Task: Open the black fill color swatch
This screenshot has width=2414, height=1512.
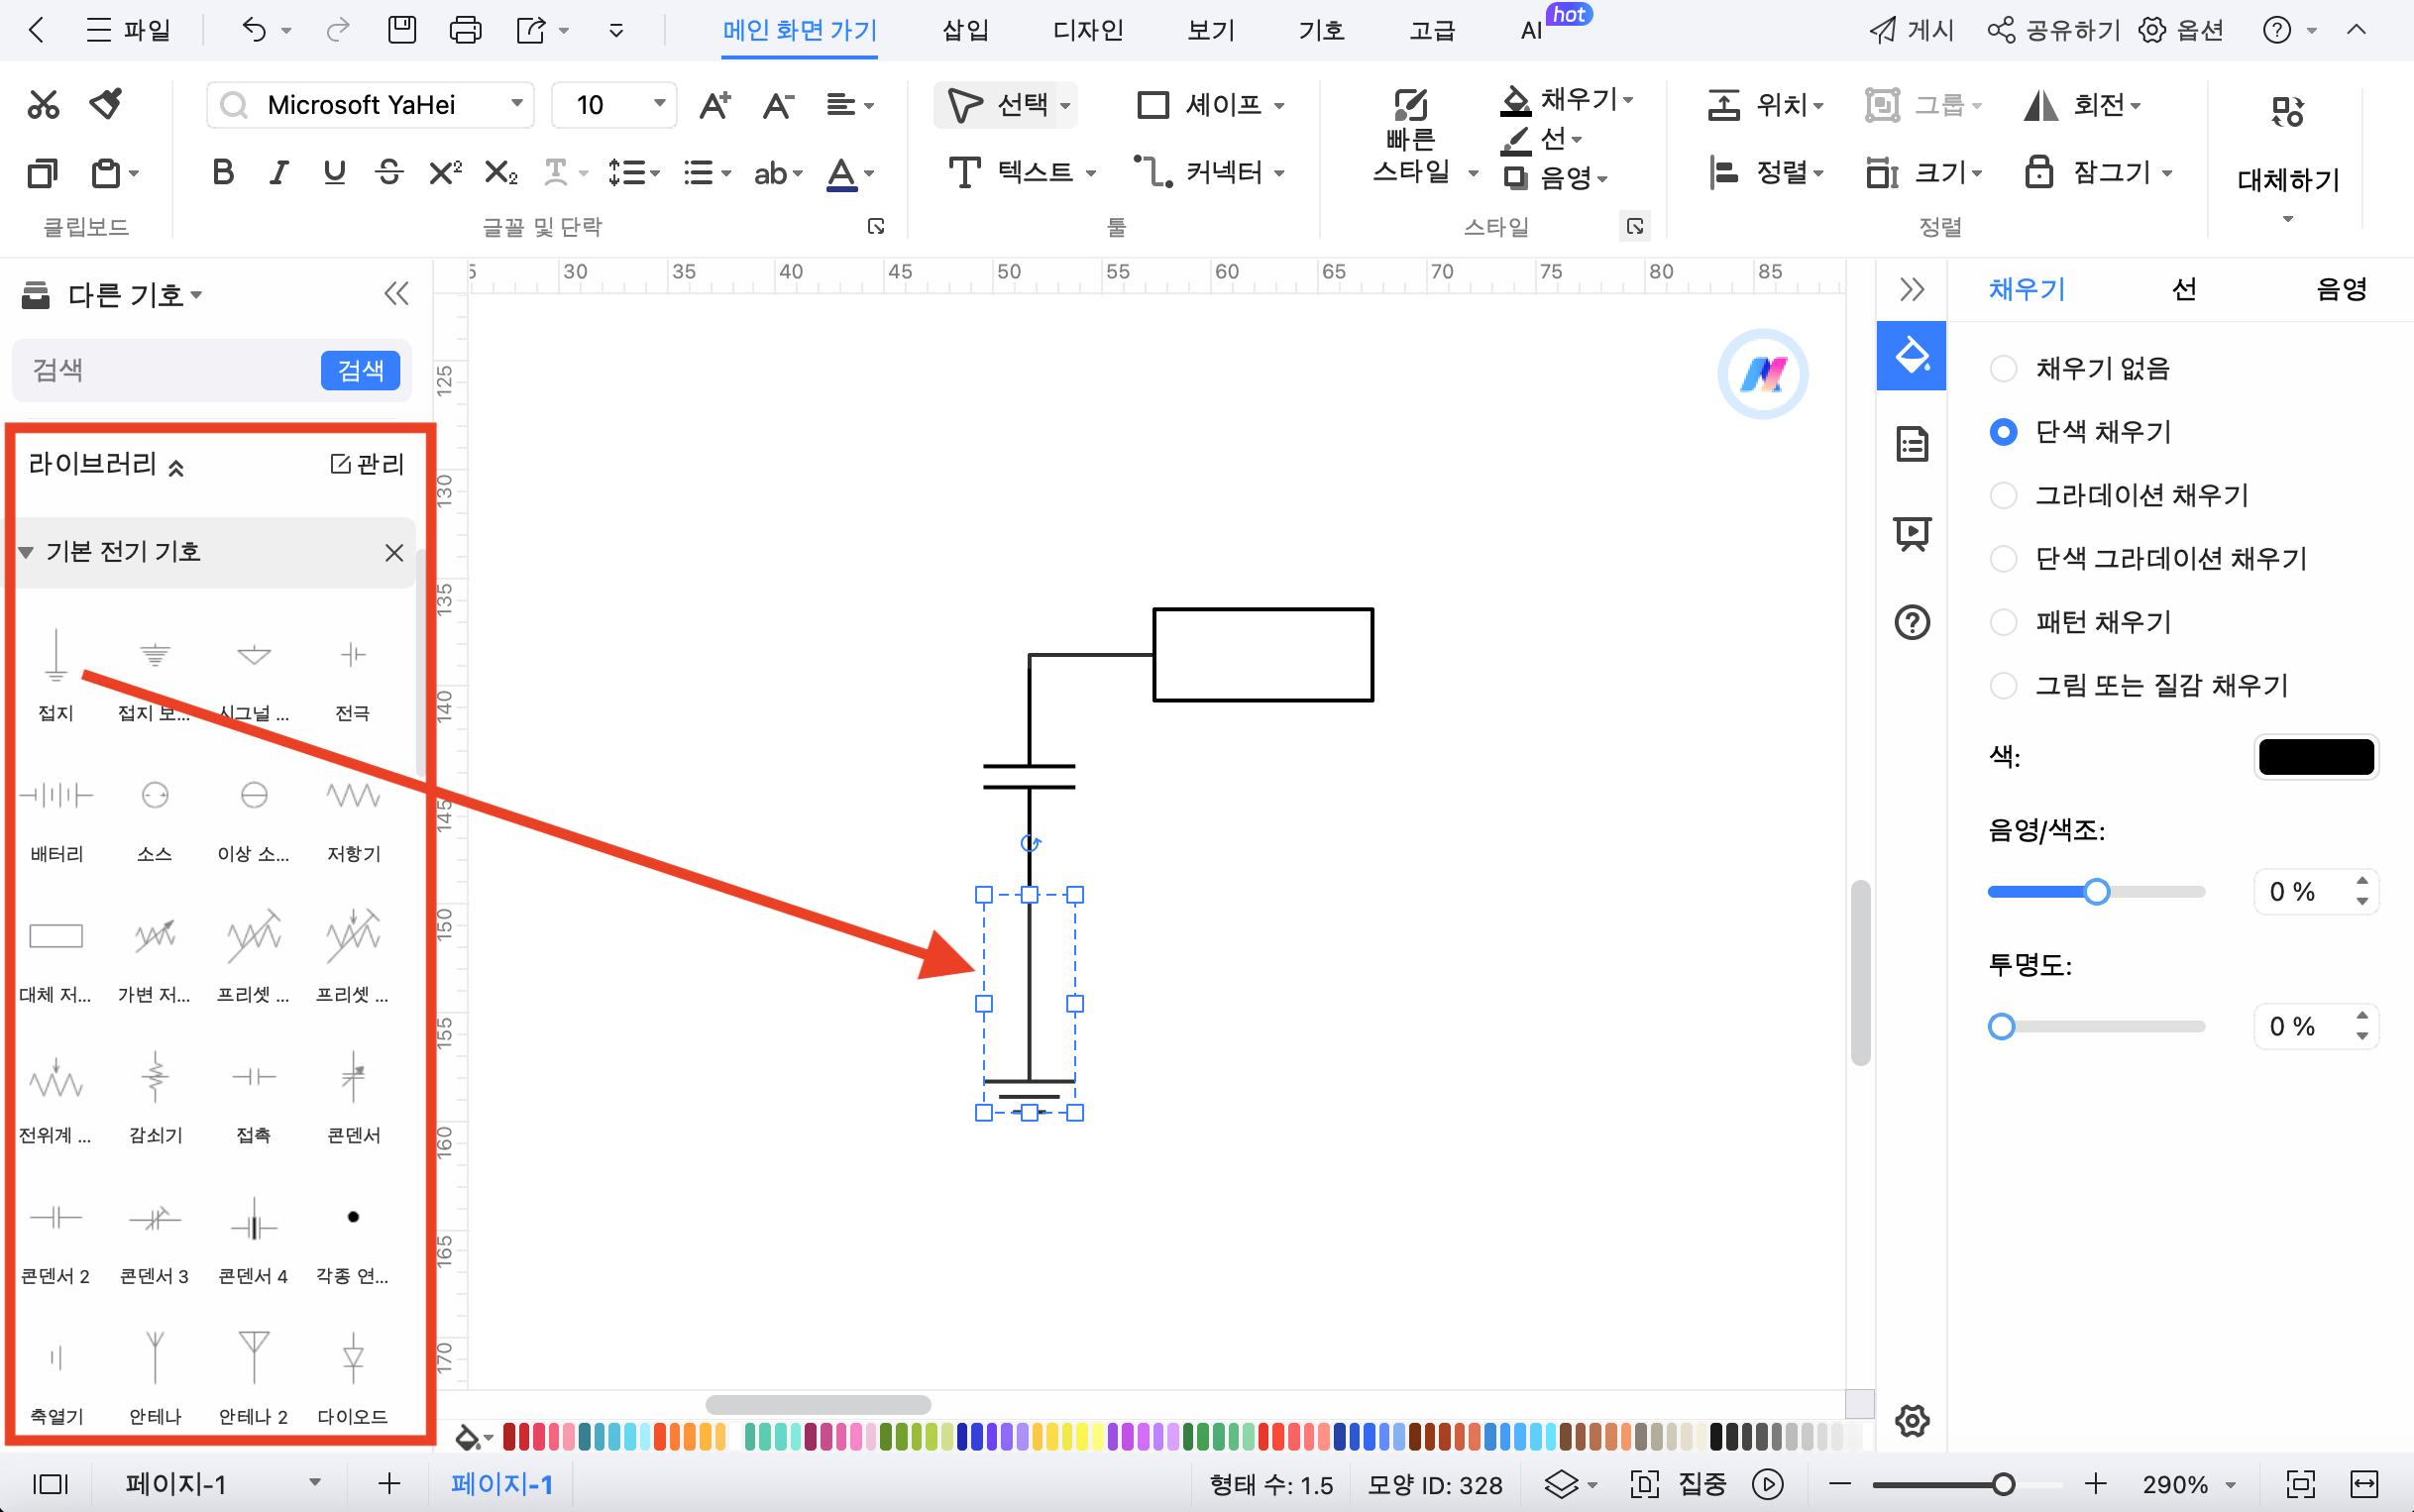Action: [x=2316, y=757]
